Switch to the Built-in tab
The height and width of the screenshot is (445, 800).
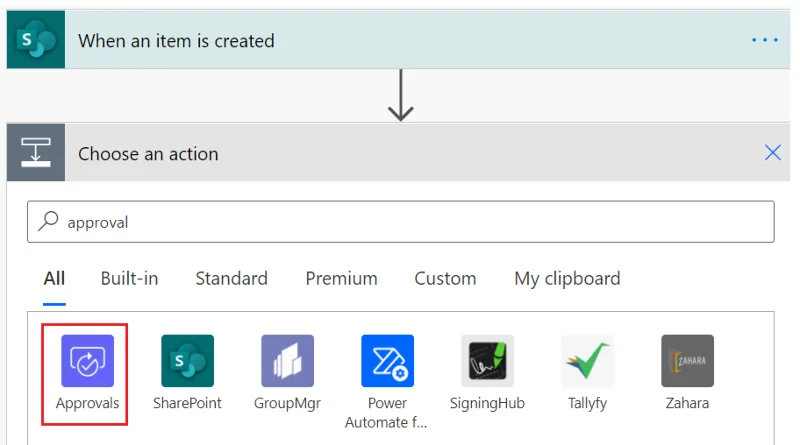click(129, 279)
